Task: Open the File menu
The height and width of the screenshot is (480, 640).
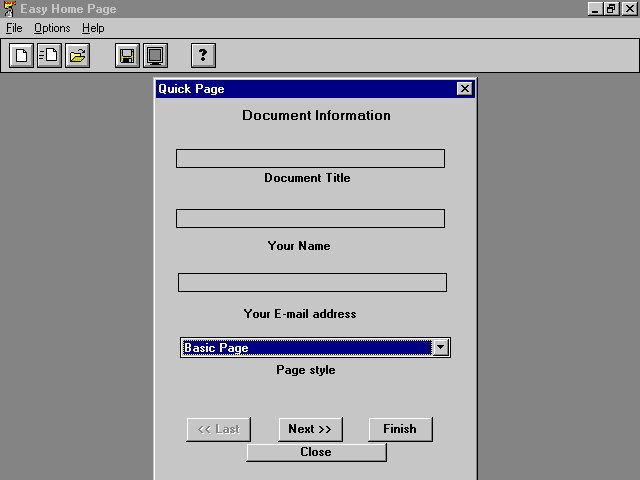Action: (14, 28)
